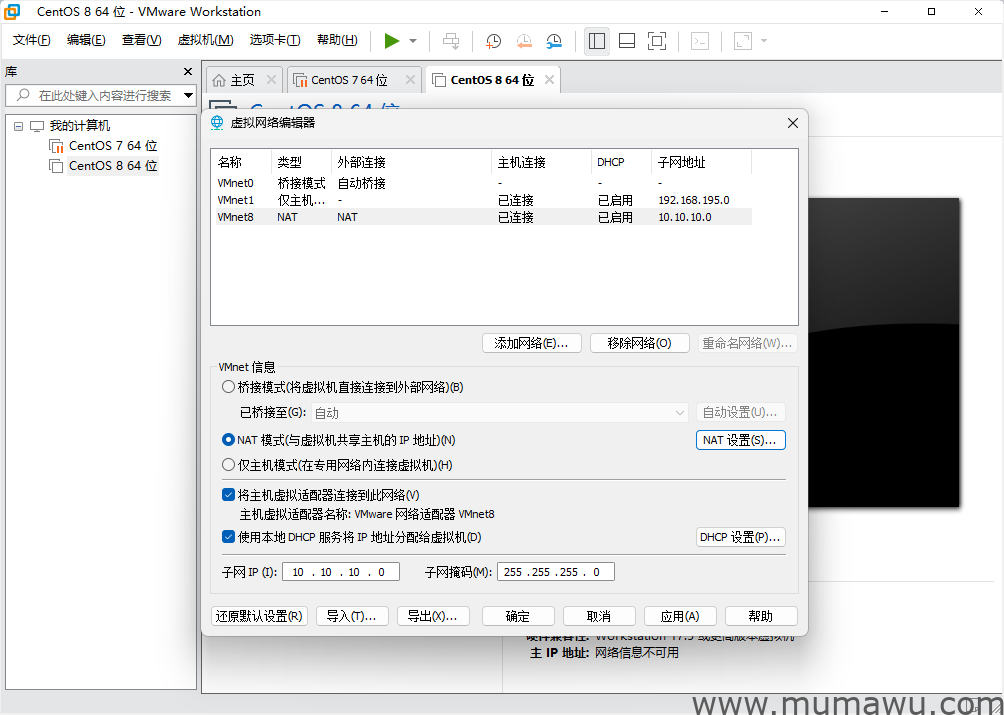1004x715 pixels.
Task: Power on the virtual machine
Action: click(393, 40)
